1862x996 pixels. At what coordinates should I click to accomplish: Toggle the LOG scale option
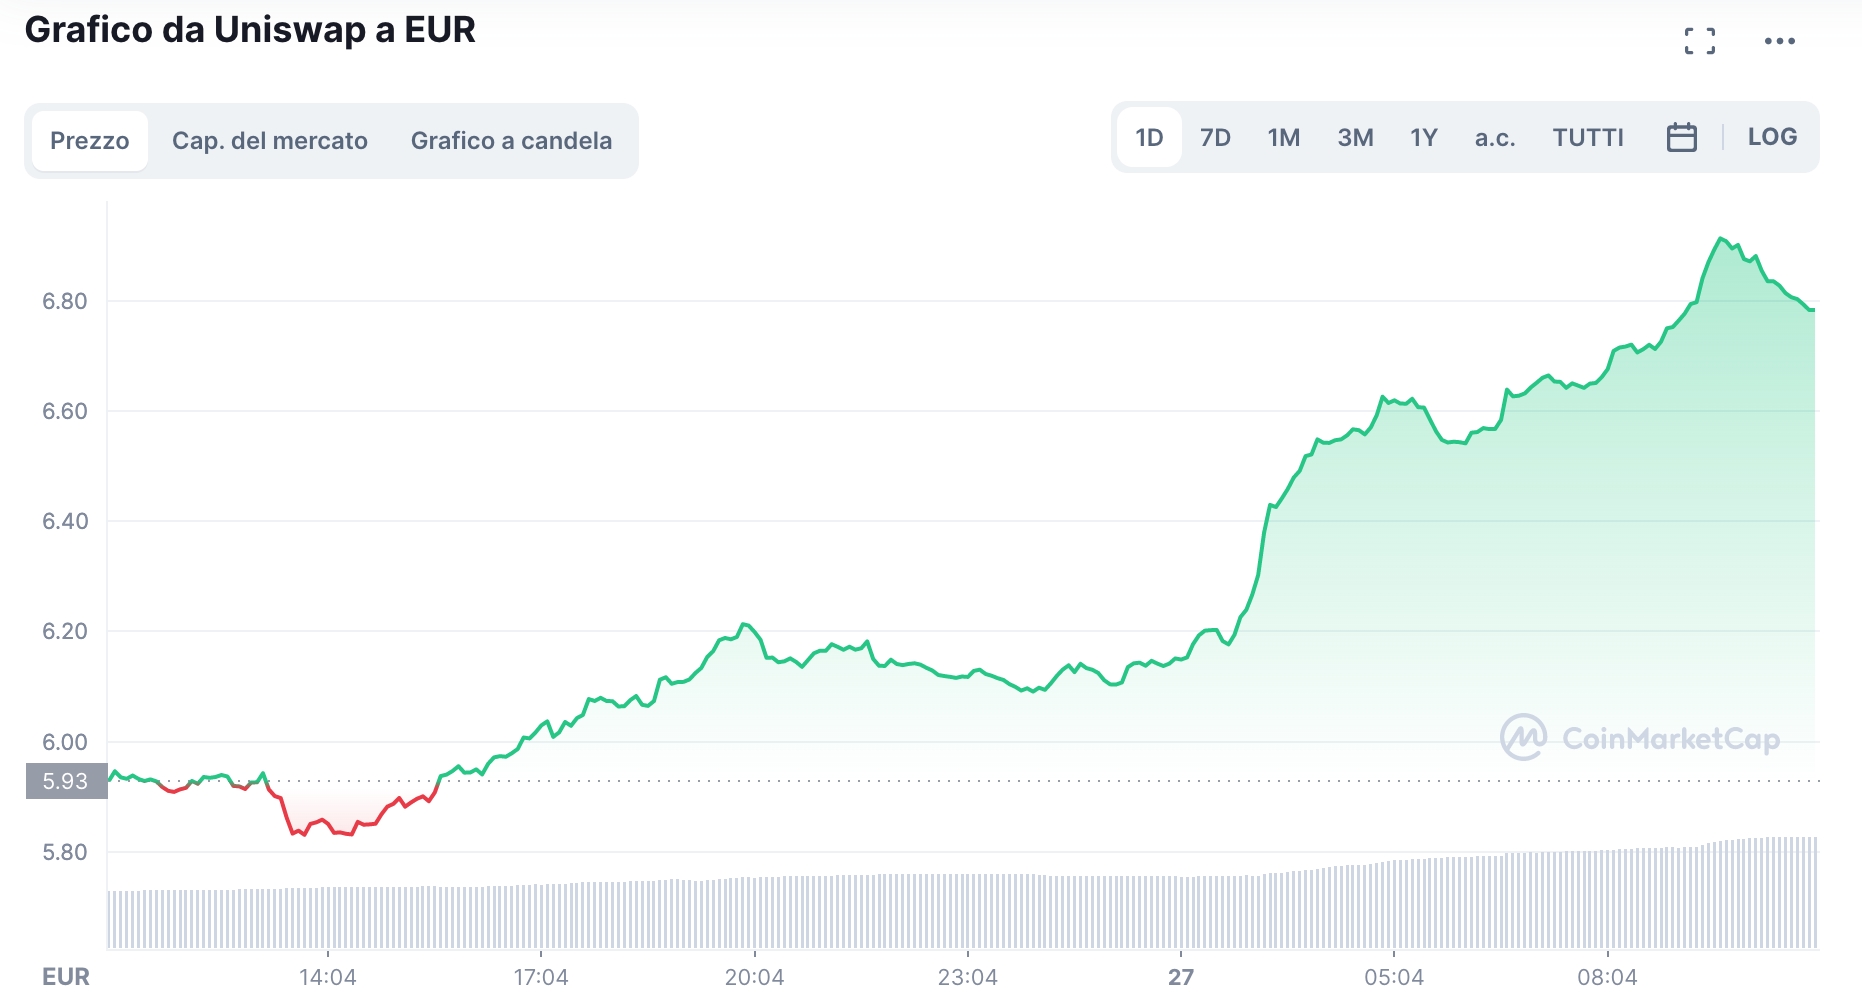[x=1772, y=137]
